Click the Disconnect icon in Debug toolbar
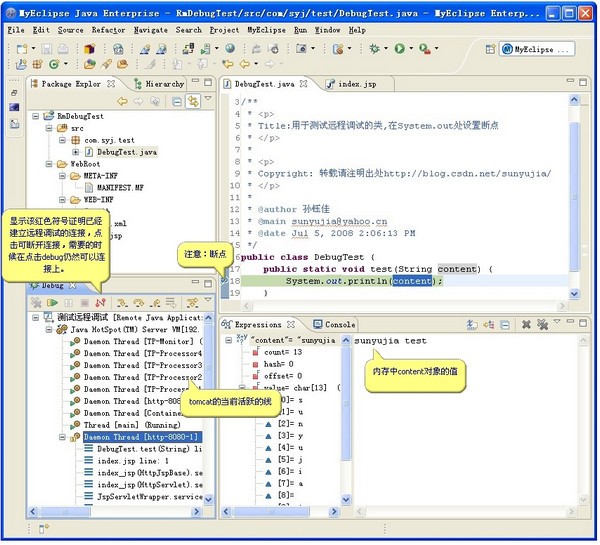 tap(99, 301)
